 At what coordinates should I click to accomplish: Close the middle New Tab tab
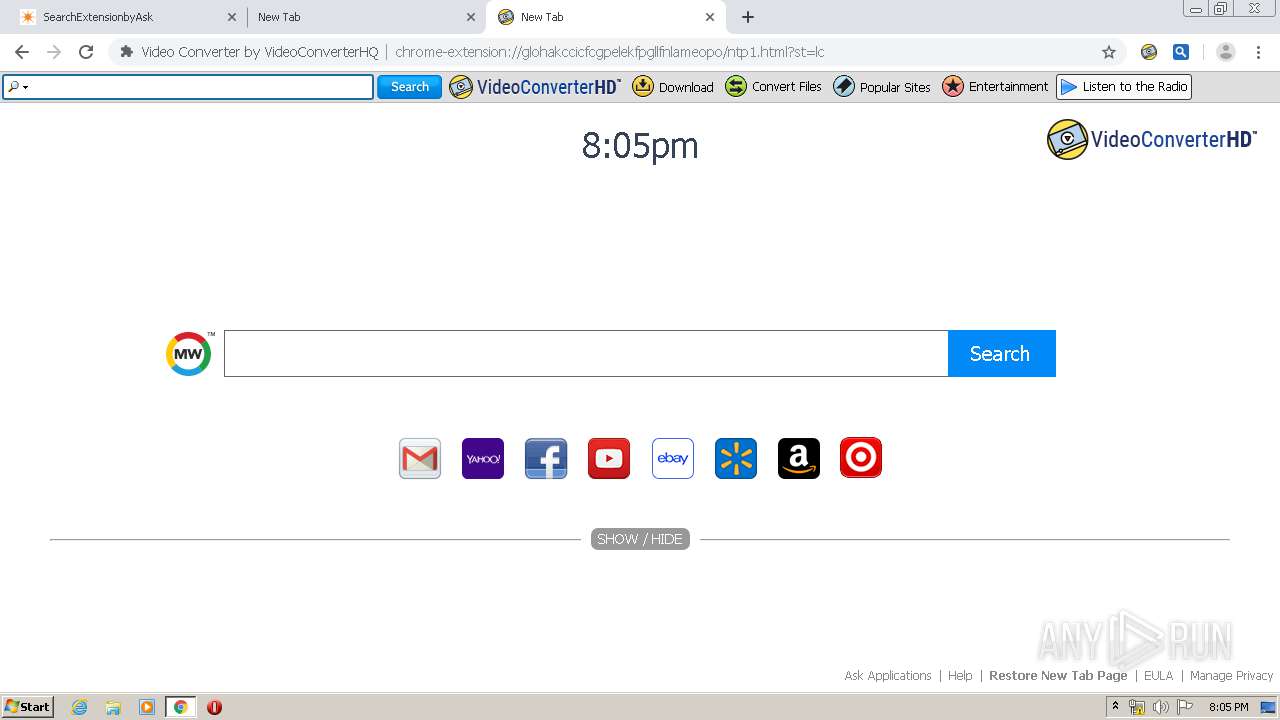coord(471,17)
